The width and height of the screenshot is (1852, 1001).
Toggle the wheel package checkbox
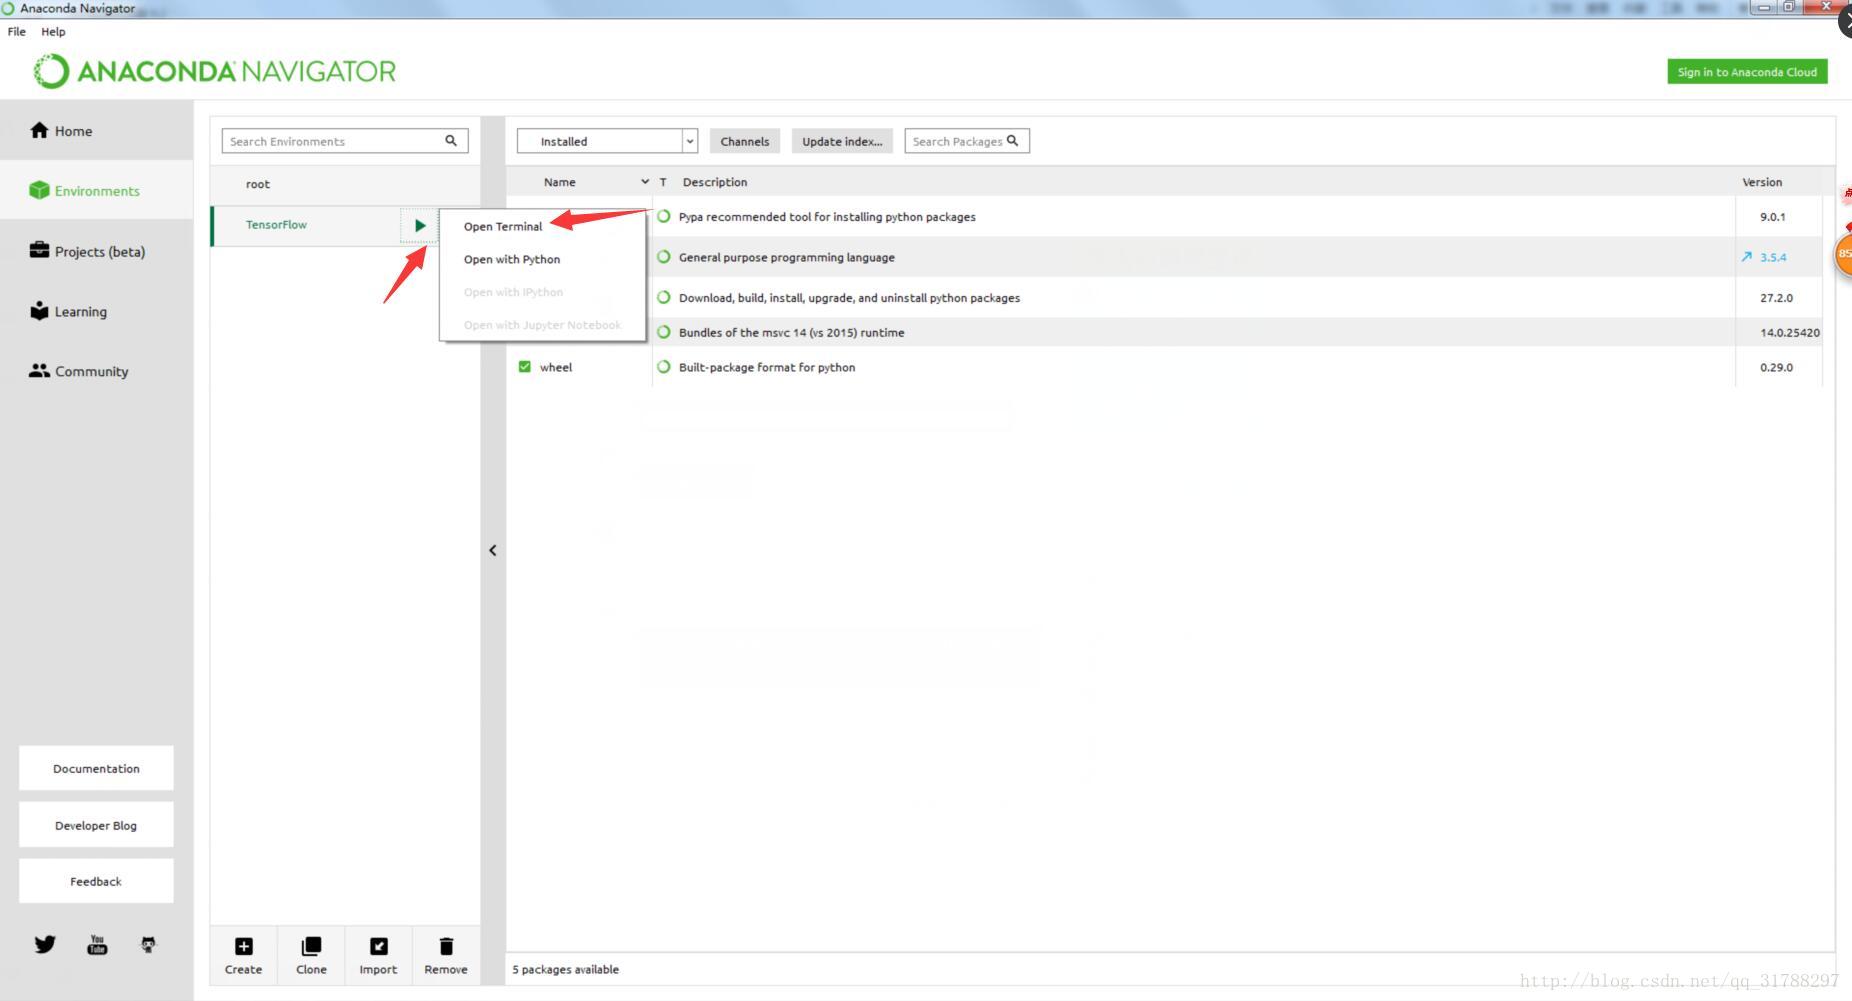(524, 367)
